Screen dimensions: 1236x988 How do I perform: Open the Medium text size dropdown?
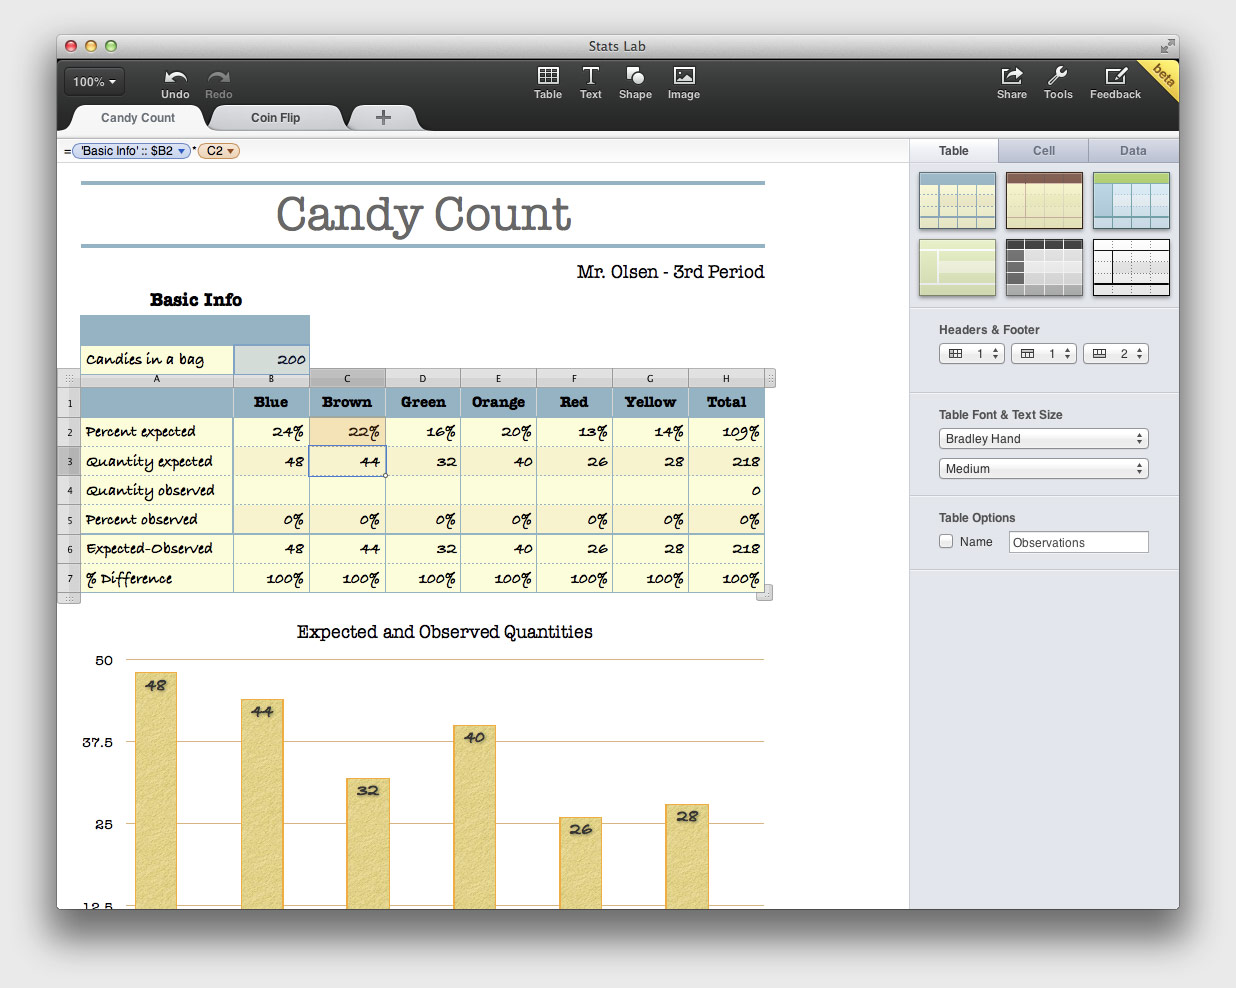point(1043,469)
